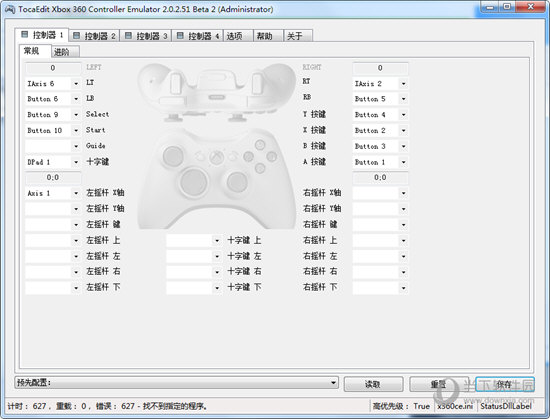Open the 右摇杆 右 dropdown
The width and height of the screenshot is (550, 419).
(x=380, y=272)
